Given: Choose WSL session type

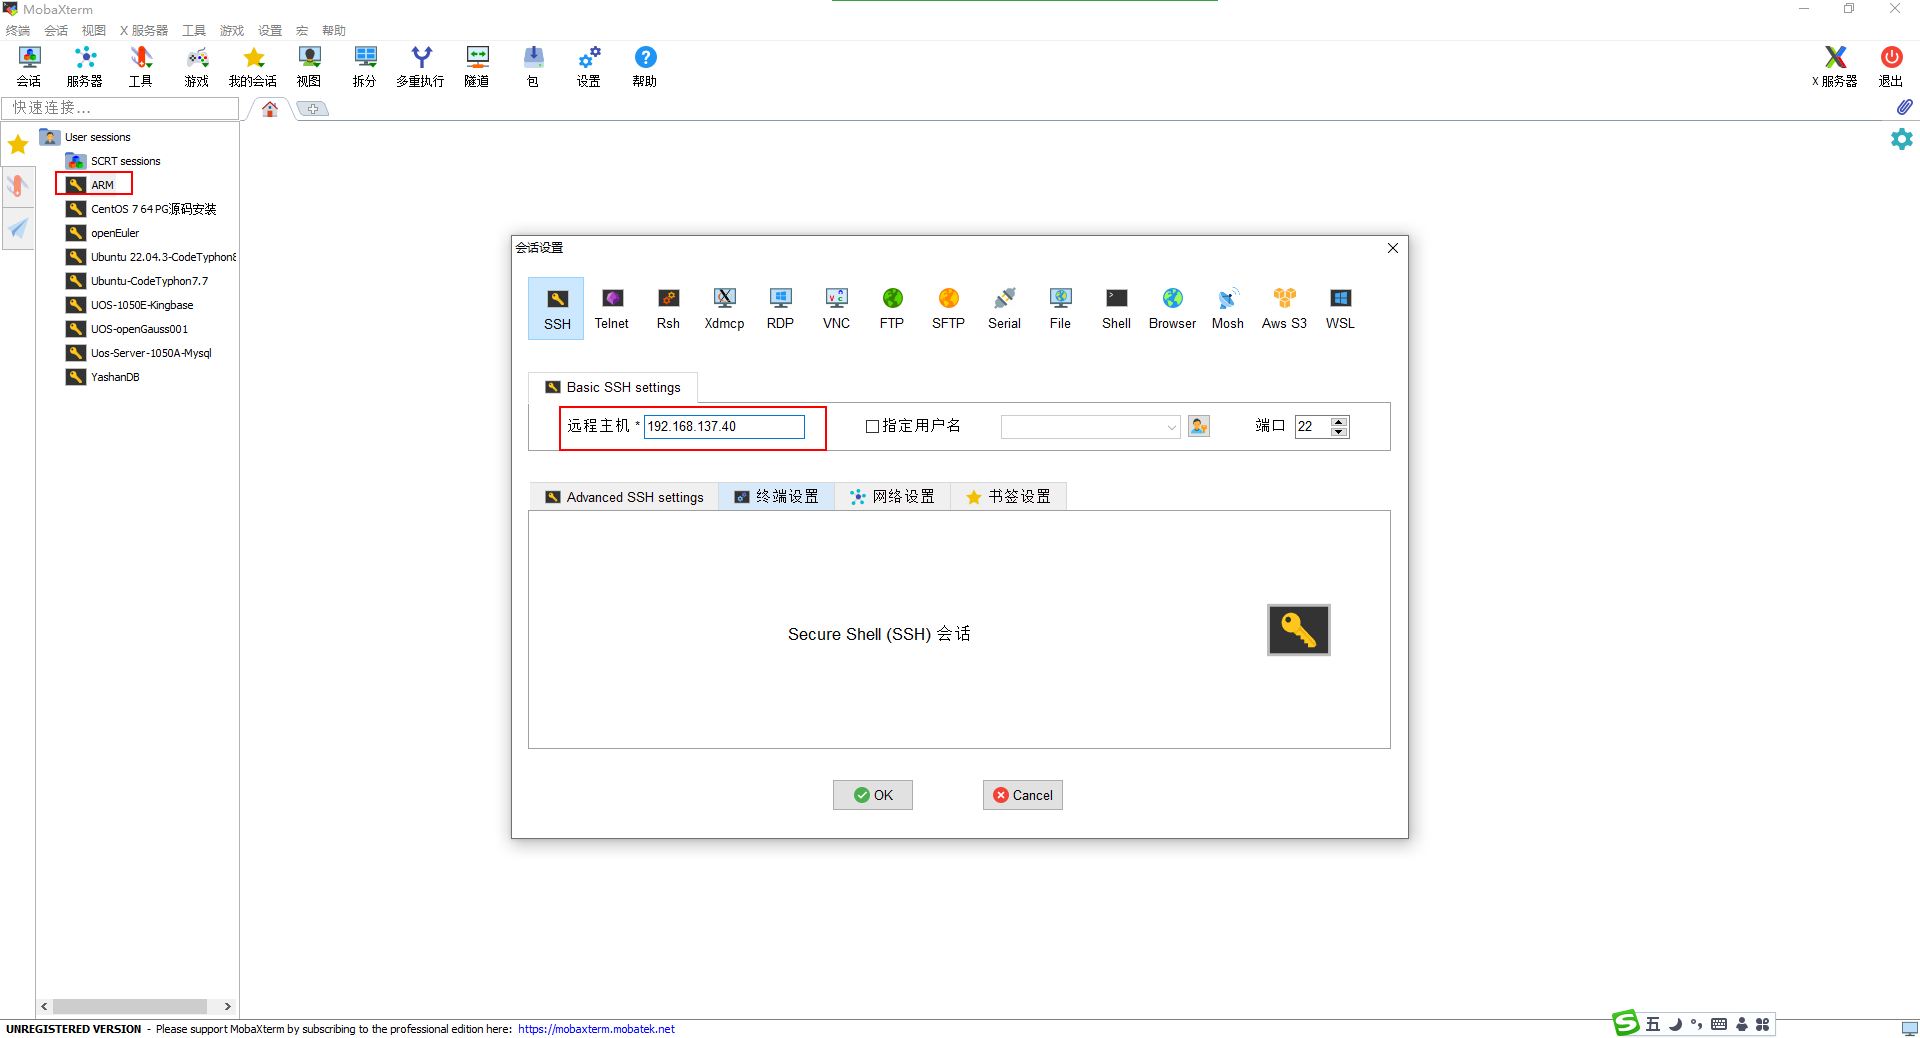Looking at the screenshot, I should 1340,309.
